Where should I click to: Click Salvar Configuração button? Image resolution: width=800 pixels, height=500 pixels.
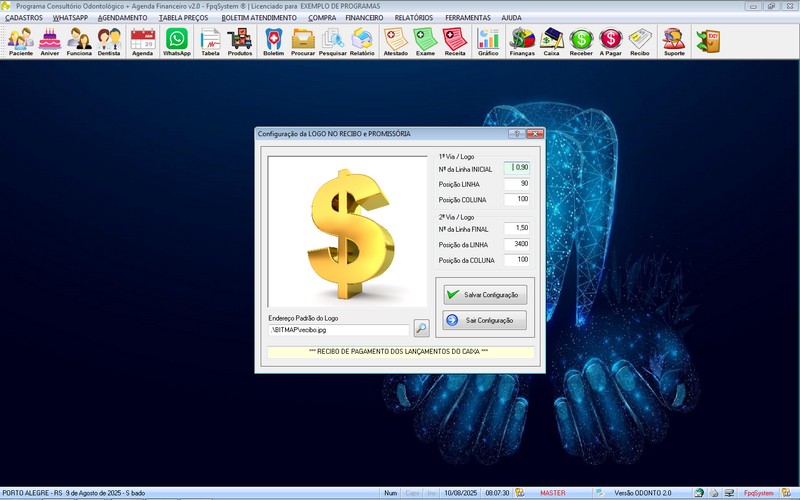(485, 295)
